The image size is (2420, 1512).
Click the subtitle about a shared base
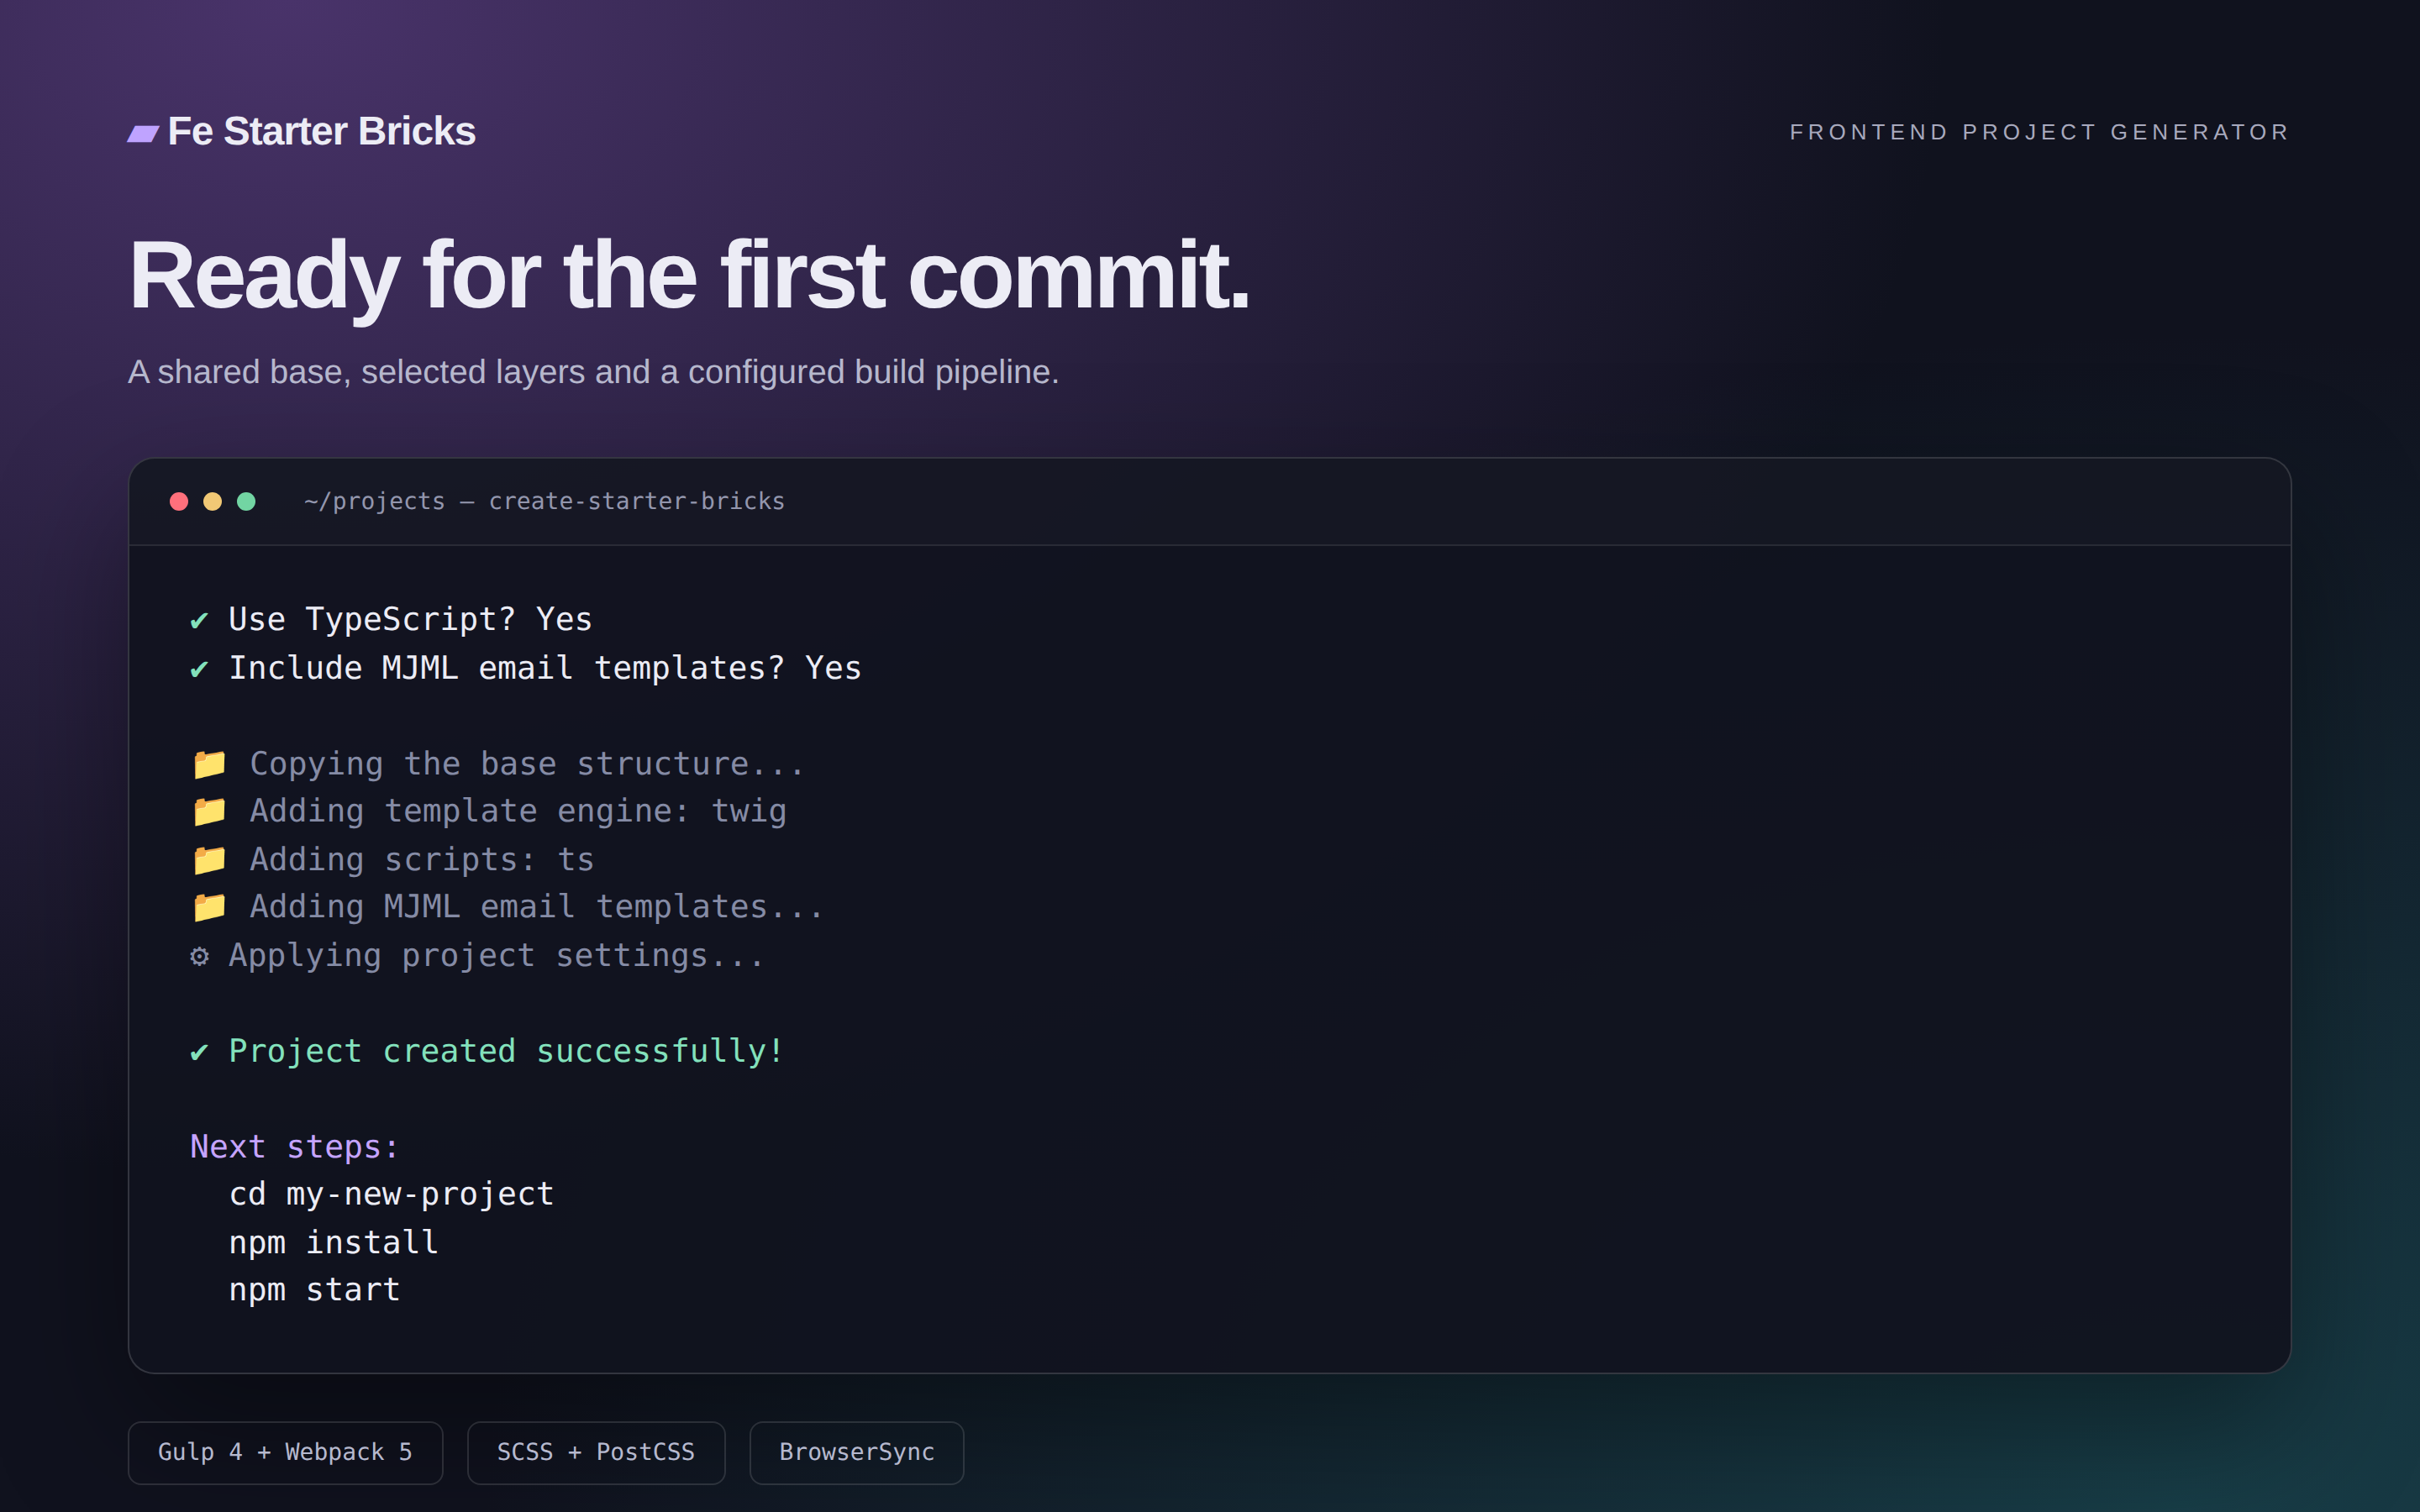click(x=593, y=372)
